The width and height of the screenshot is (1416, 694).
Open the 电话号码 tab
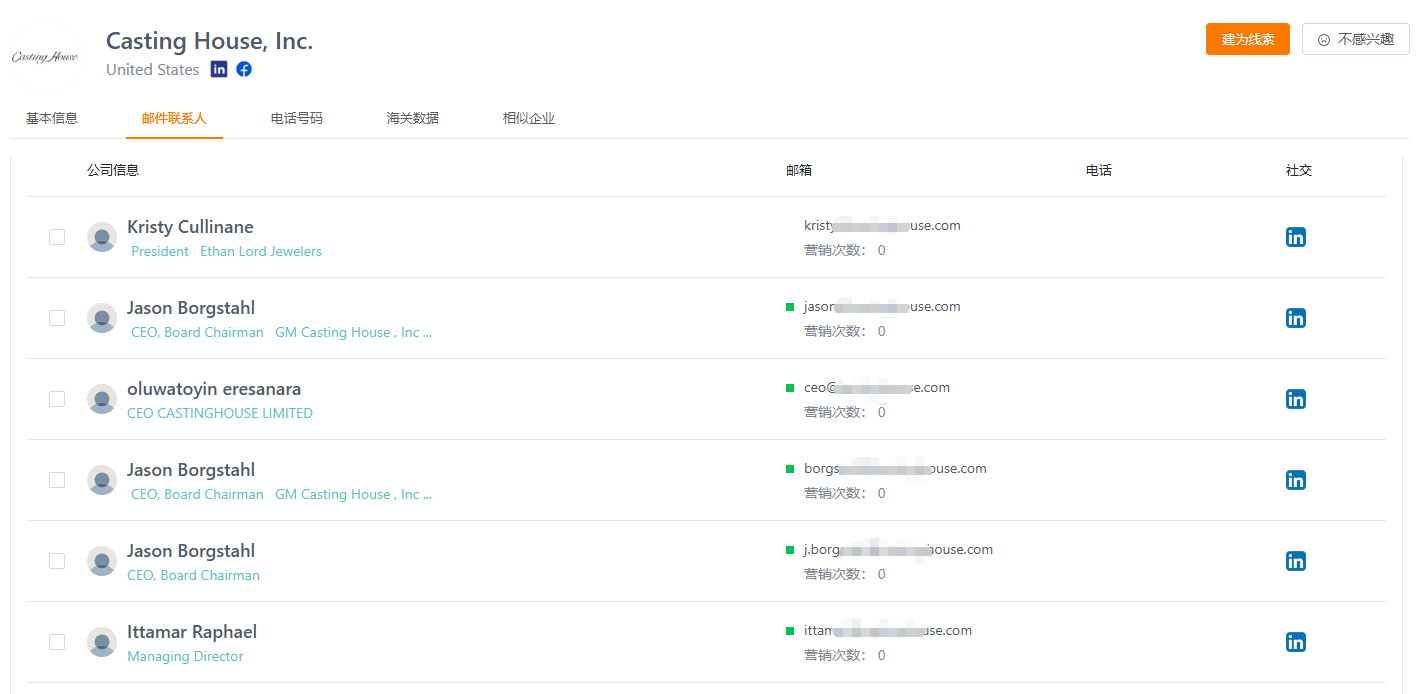tap(297, 118)
